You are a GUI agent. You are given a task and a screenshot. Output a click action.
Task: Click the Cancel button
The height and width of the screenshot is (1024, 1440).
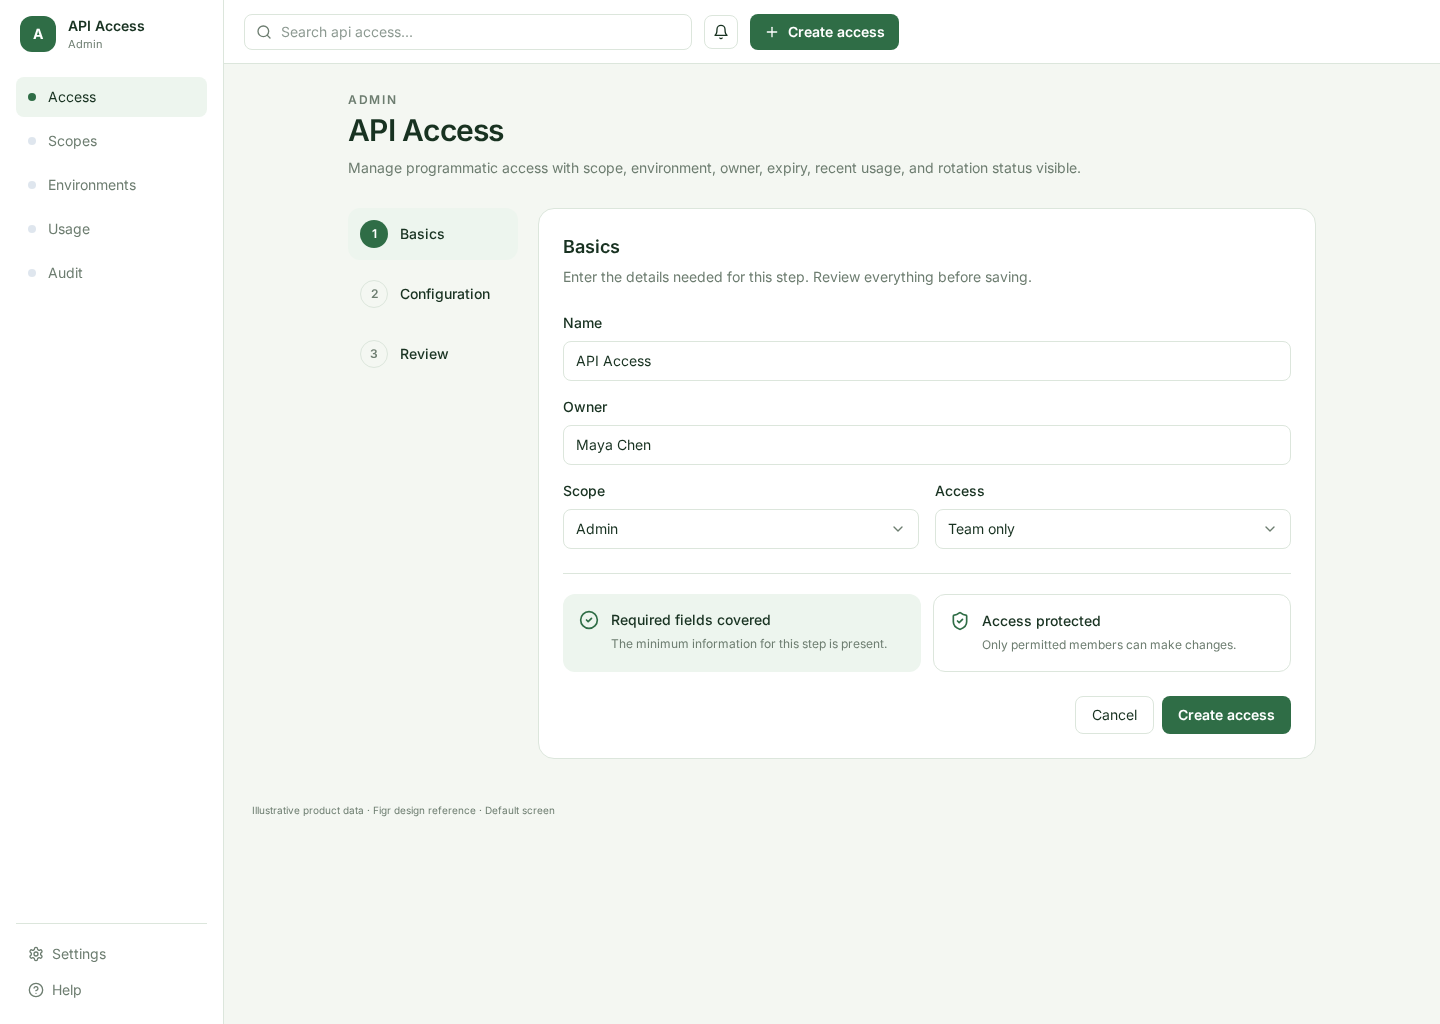click(x=1114, y=715)
